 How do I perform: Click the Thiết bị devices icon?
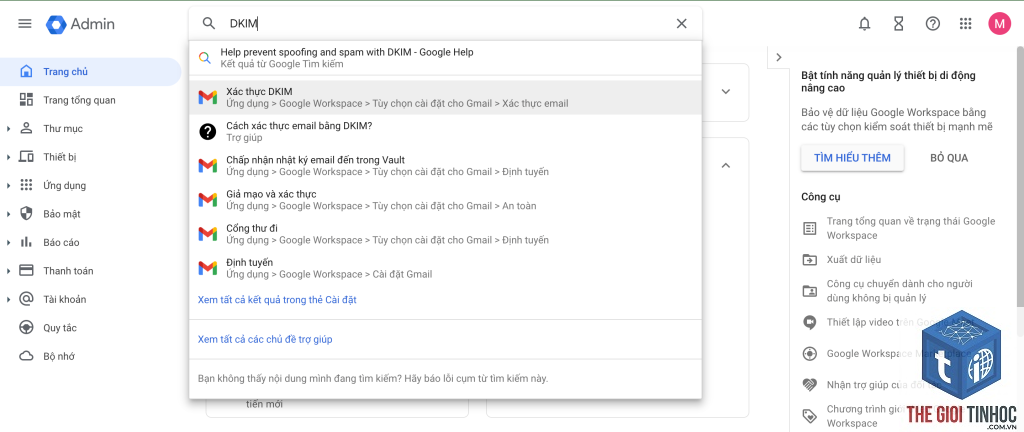(x=26, y=157)
